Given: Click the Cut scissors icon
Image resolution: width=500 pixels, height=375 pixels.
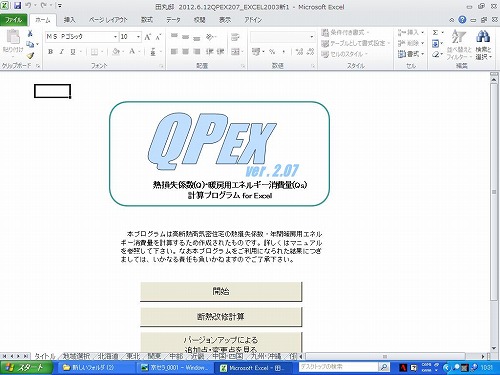Looking at the screenshot, I should click(30, 33).
